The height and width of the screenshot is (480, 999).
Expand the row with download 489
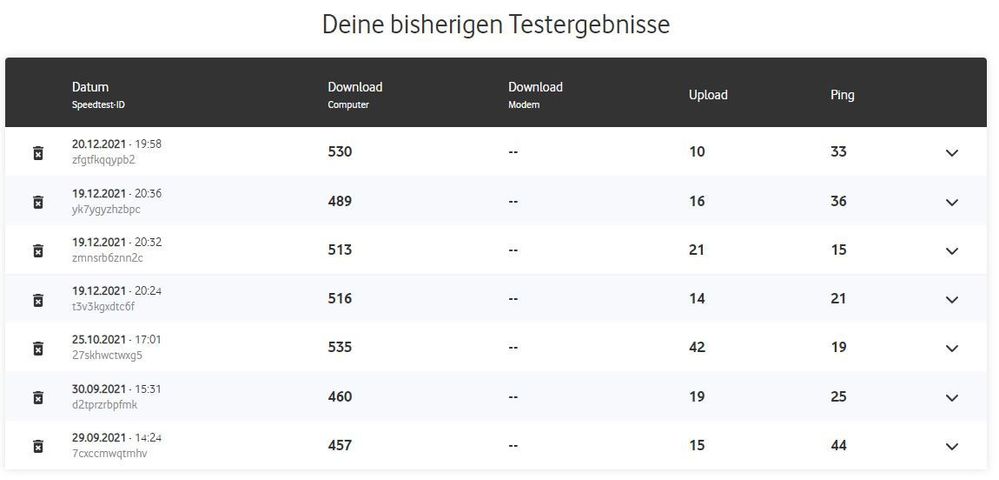click(x=951, y=202)
